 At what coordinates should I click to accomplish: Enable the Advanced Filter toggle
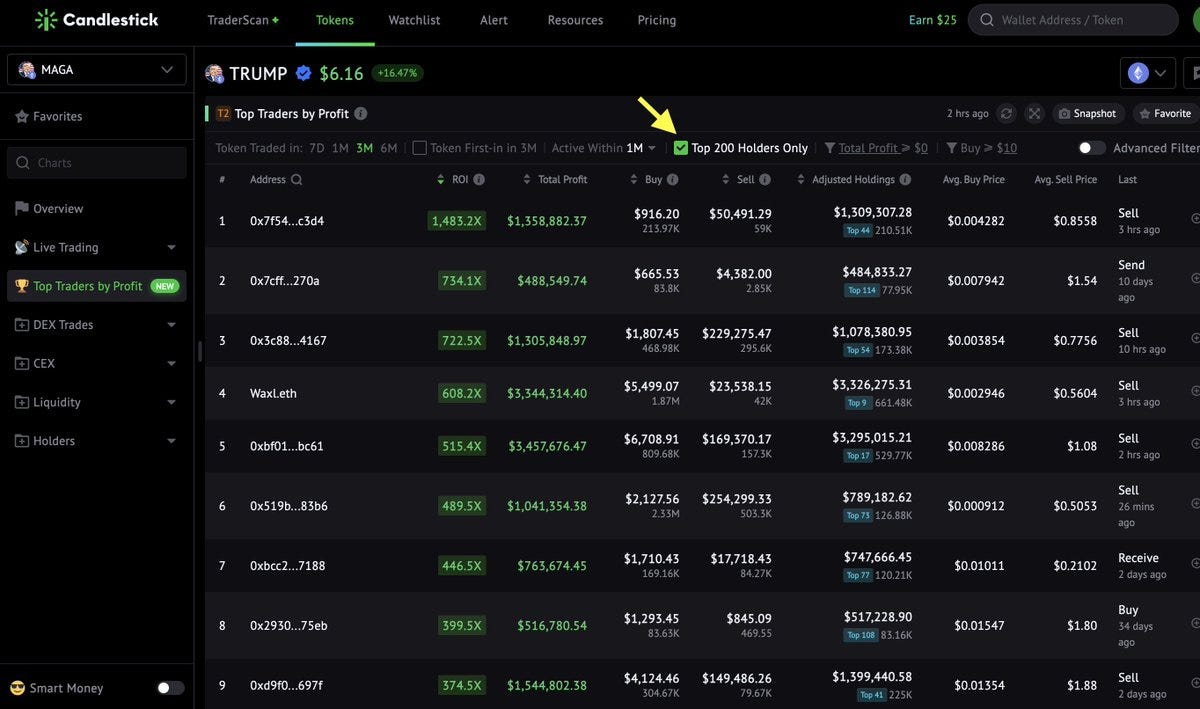(x=1092, y=148)
